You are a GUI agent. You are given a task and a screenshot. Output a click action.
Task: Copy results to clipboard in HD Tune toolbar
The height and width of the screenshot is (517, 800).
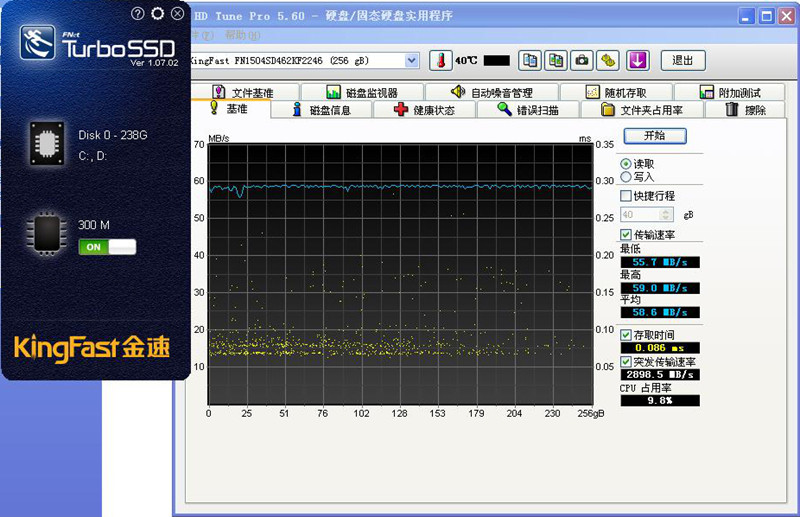click(x=530, y=60)
